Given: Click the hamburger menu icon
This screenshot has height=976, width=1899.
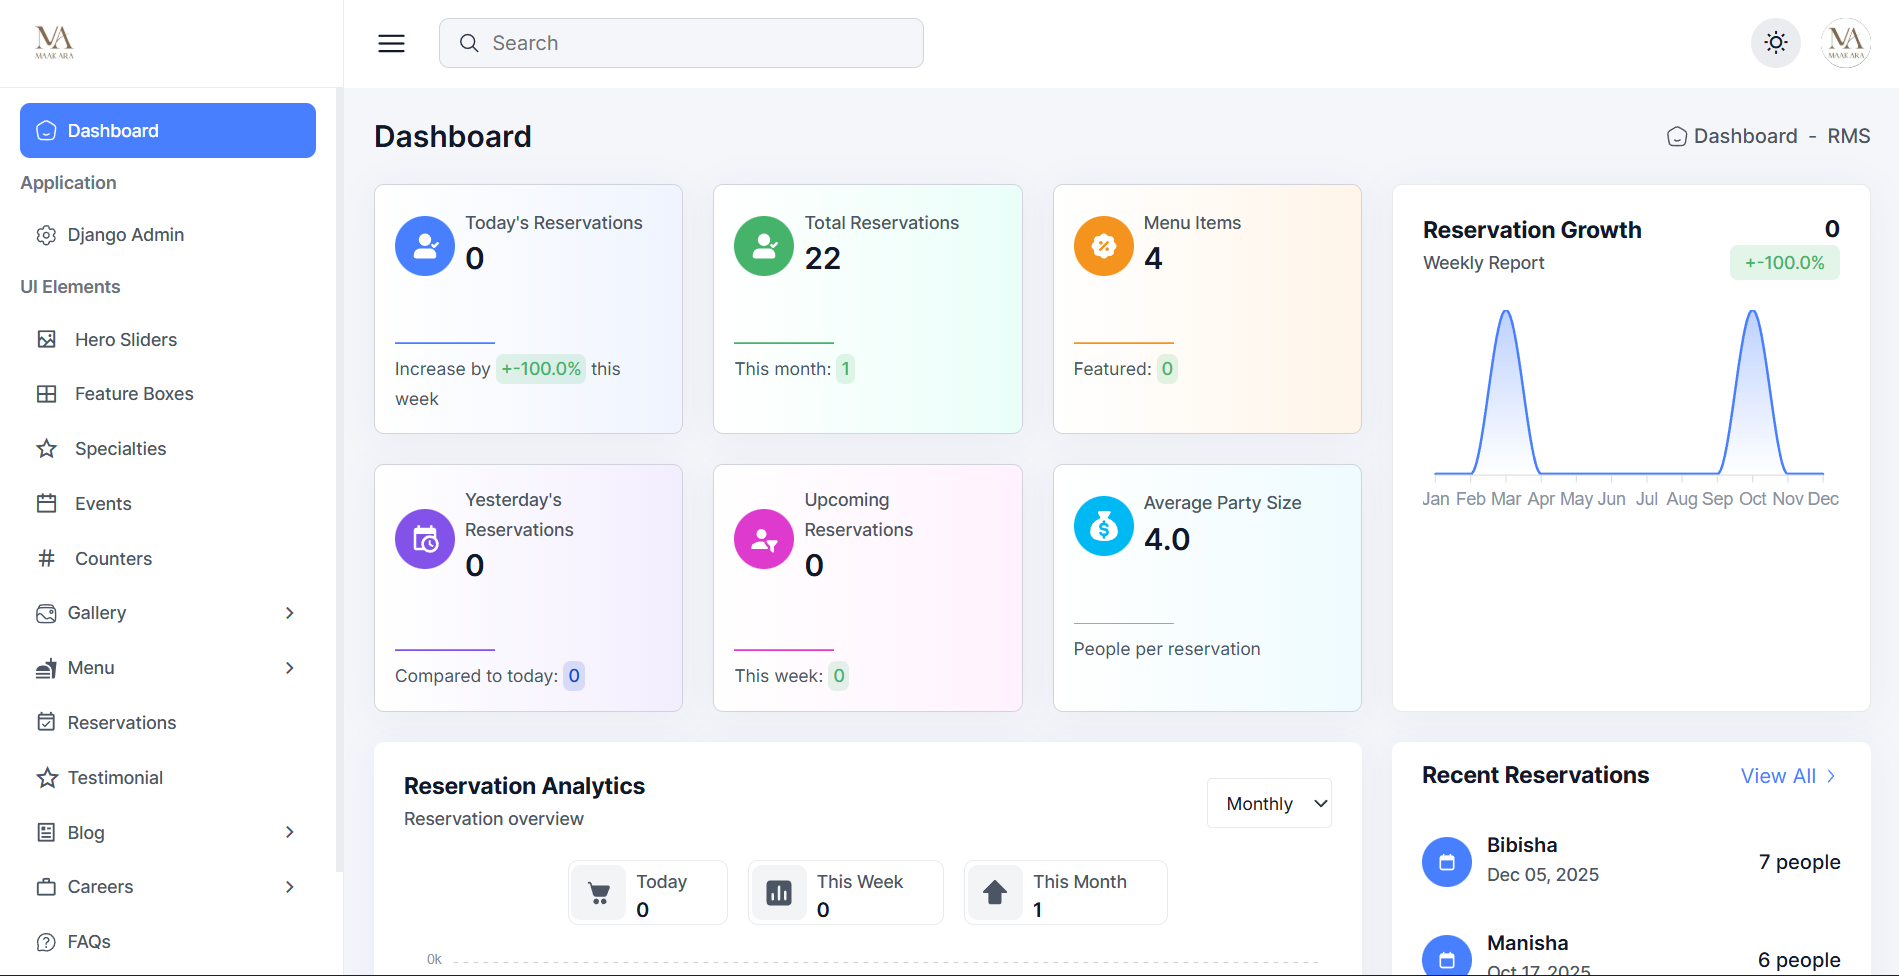Looking at the screenshot, I should [x=391, y=43].
